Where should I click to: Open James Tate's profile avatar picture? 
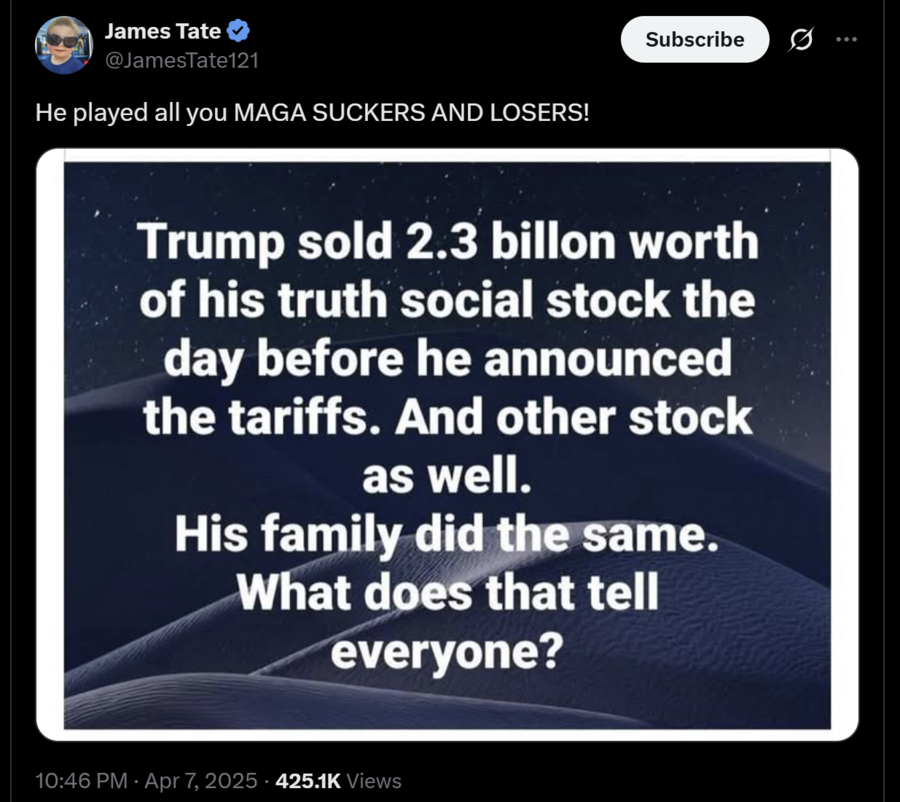click(x=65, y=45)
